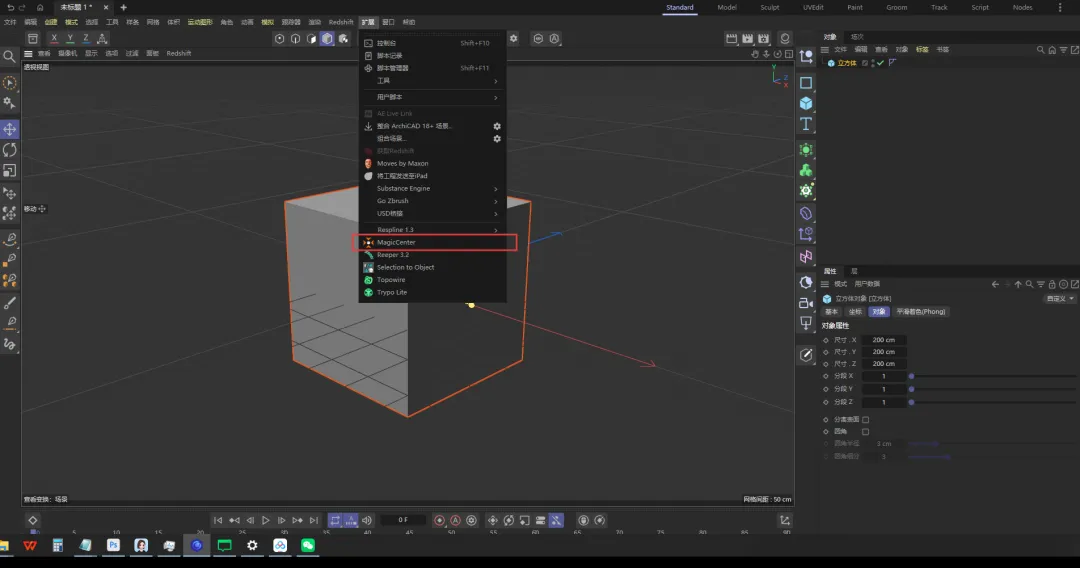Enable the 分离表面 checkbox
1080x568 pixels.
pyautogui.click(x=866, y=420)
